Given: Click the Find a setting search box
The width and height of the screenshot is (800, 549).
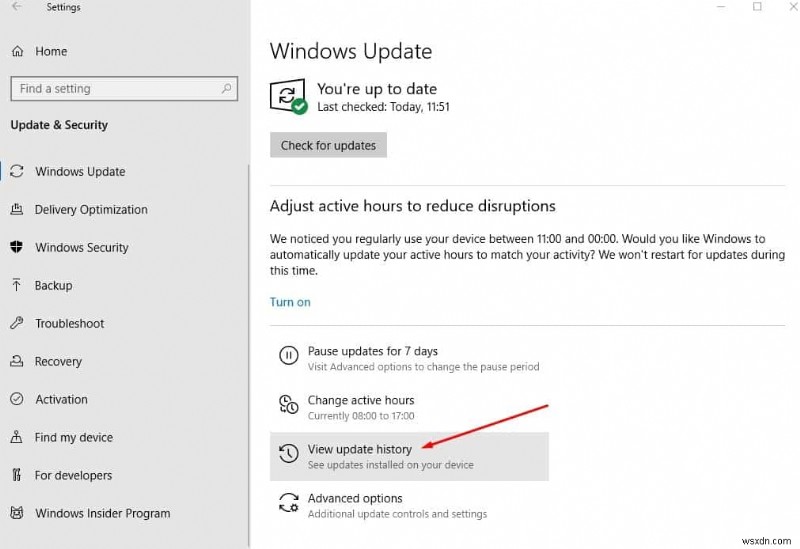Looking at the screenshot, I should pos(124,89).
